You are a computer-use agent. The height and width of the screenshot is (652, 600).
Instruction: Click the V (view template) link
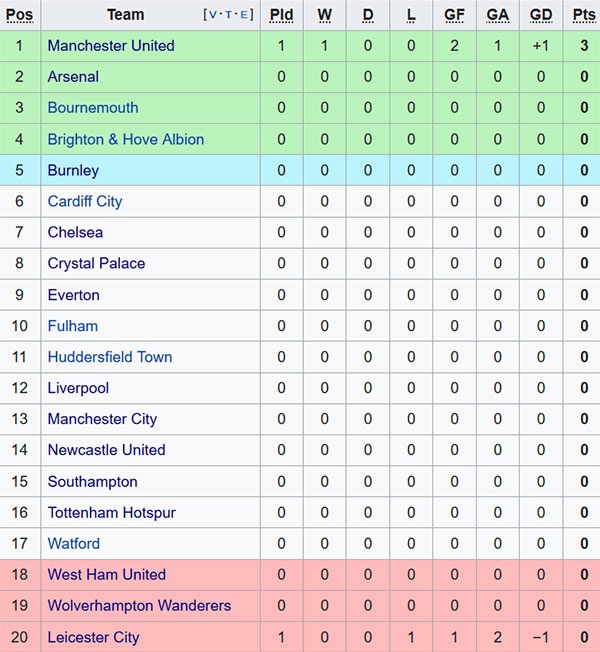point(213,16)
